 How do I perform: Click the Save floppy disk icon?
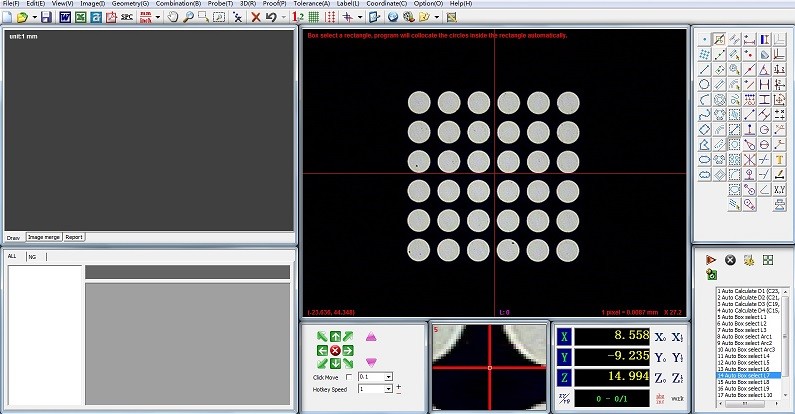pyautogui.click(x=46, y=17)
